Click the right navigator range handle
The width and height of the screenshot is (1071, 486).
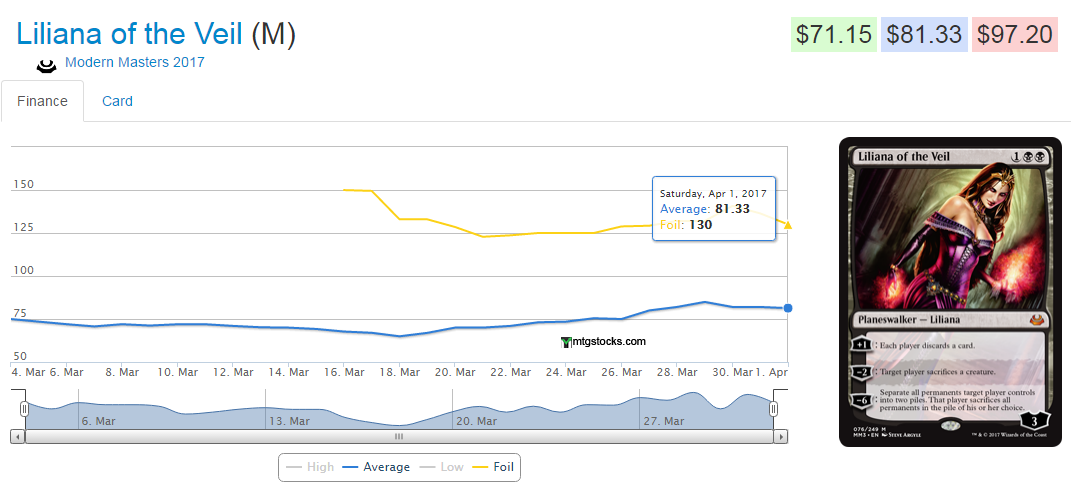tap(773, 409)
